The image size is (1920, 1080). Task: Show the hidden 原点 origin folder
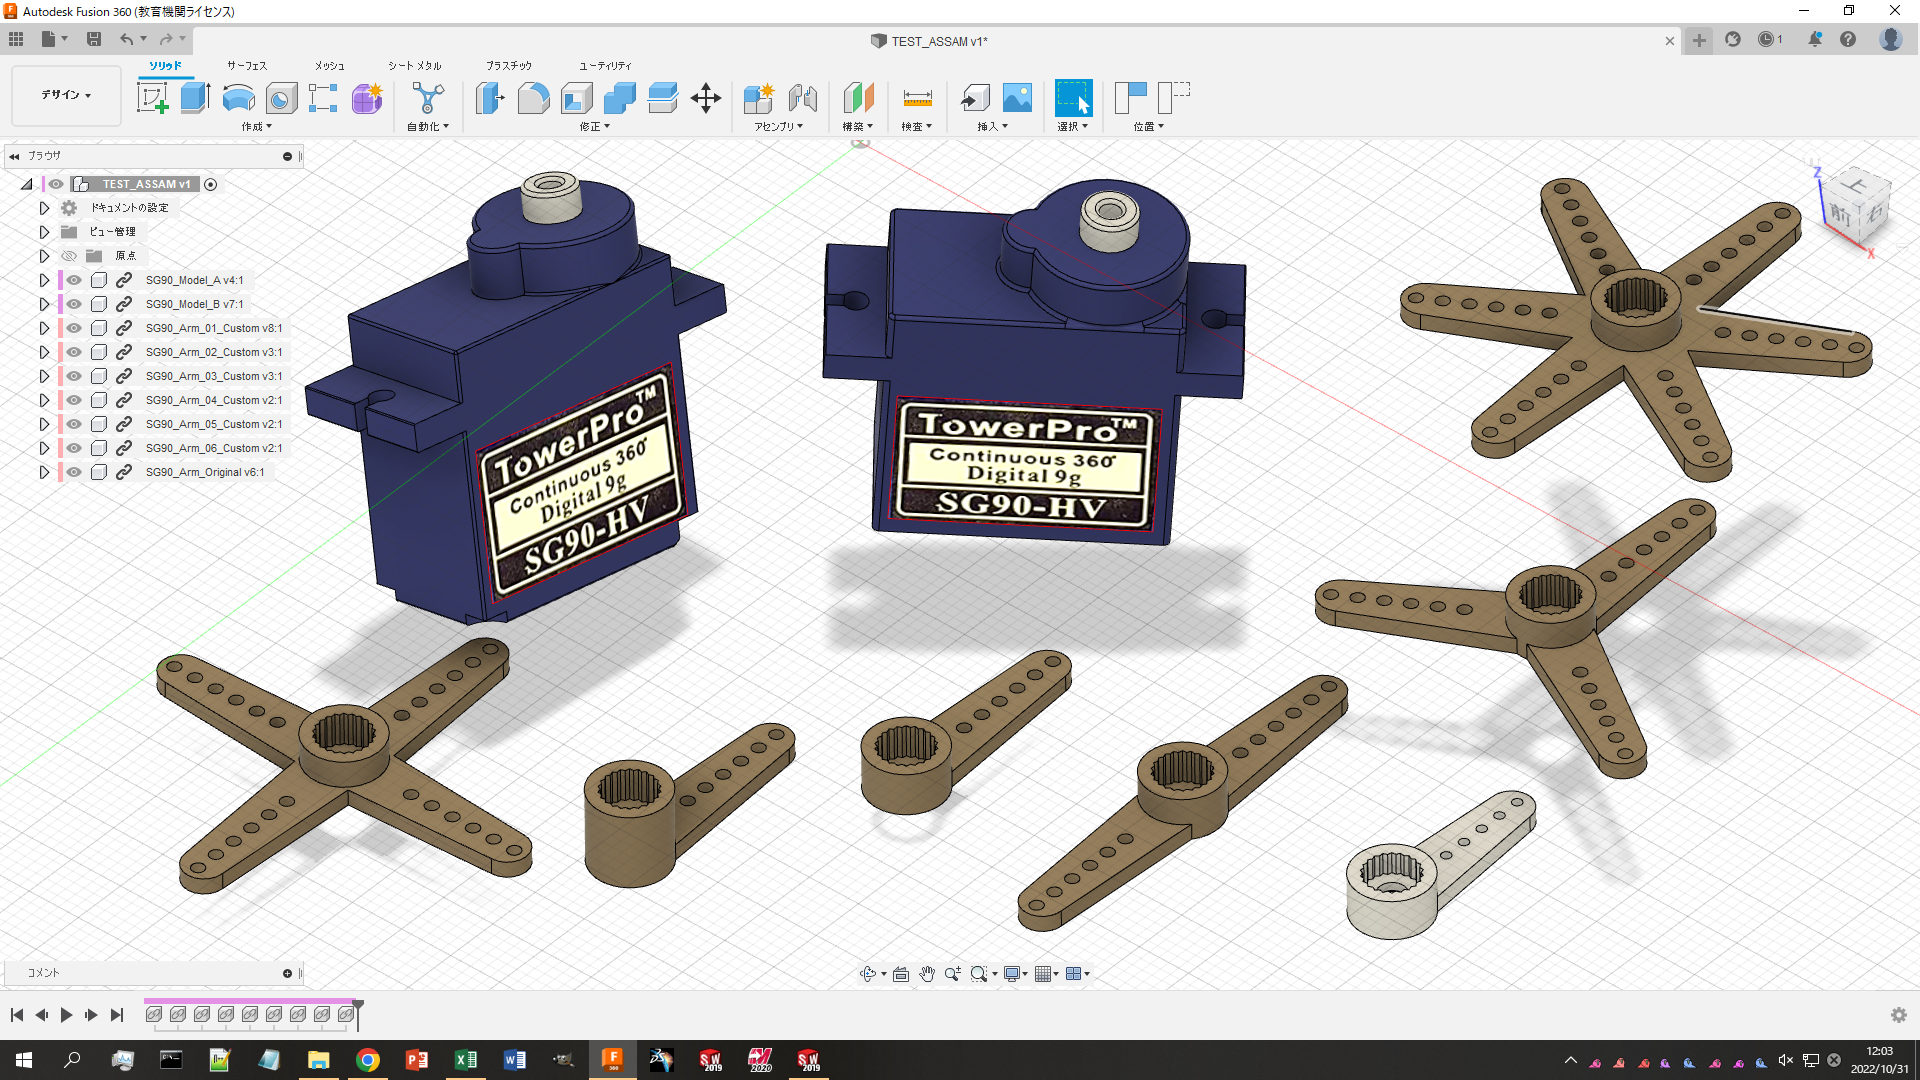tap(69, 256)
